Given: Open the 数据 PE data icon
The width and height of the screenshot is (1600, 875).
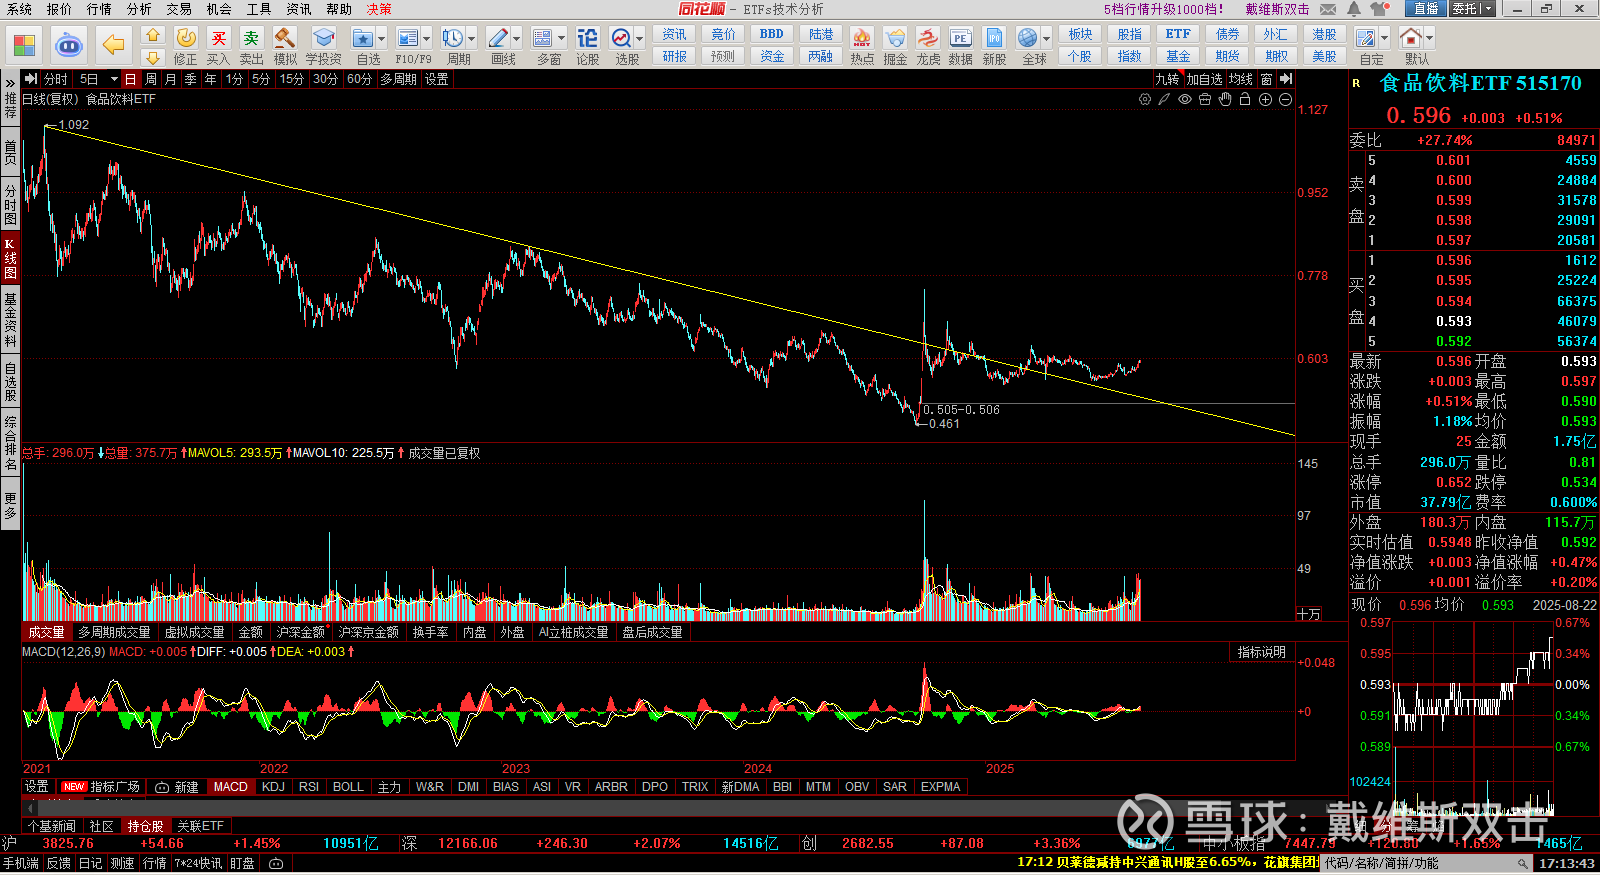Looking at the screenshot, I should pos(960,38).
